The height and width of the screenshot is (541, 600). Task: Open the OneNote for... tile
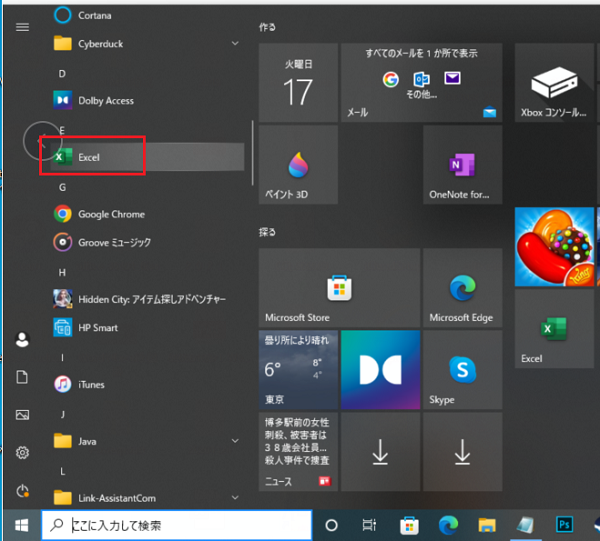click(462, 165)
